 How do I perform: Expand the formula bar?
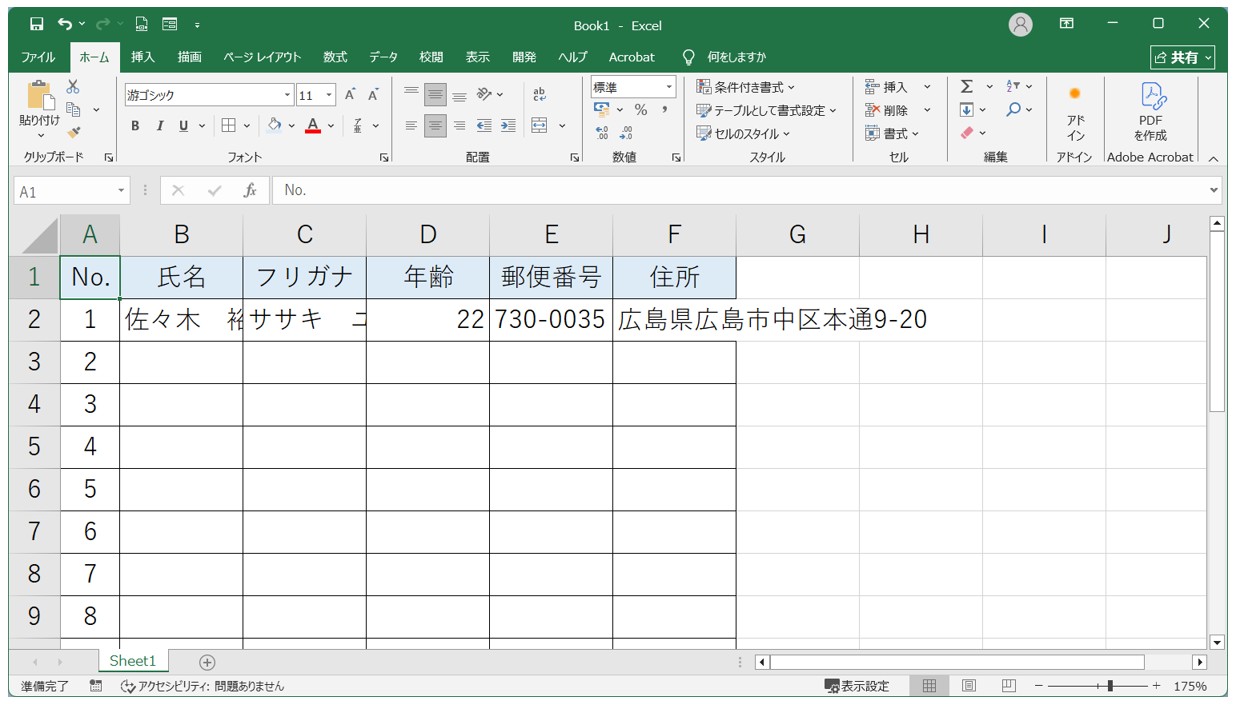click(x=1214, y=190)
